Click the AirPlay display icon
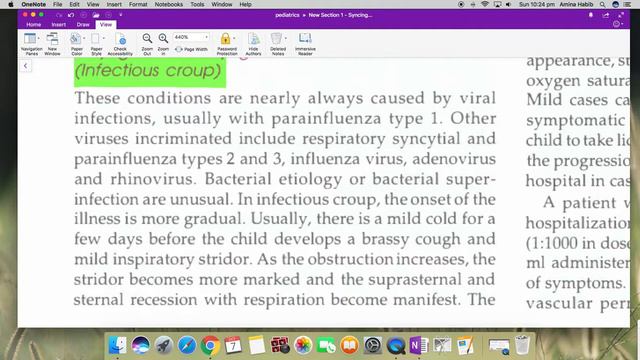Screen dimensions: 640x360 click(497, 4)
